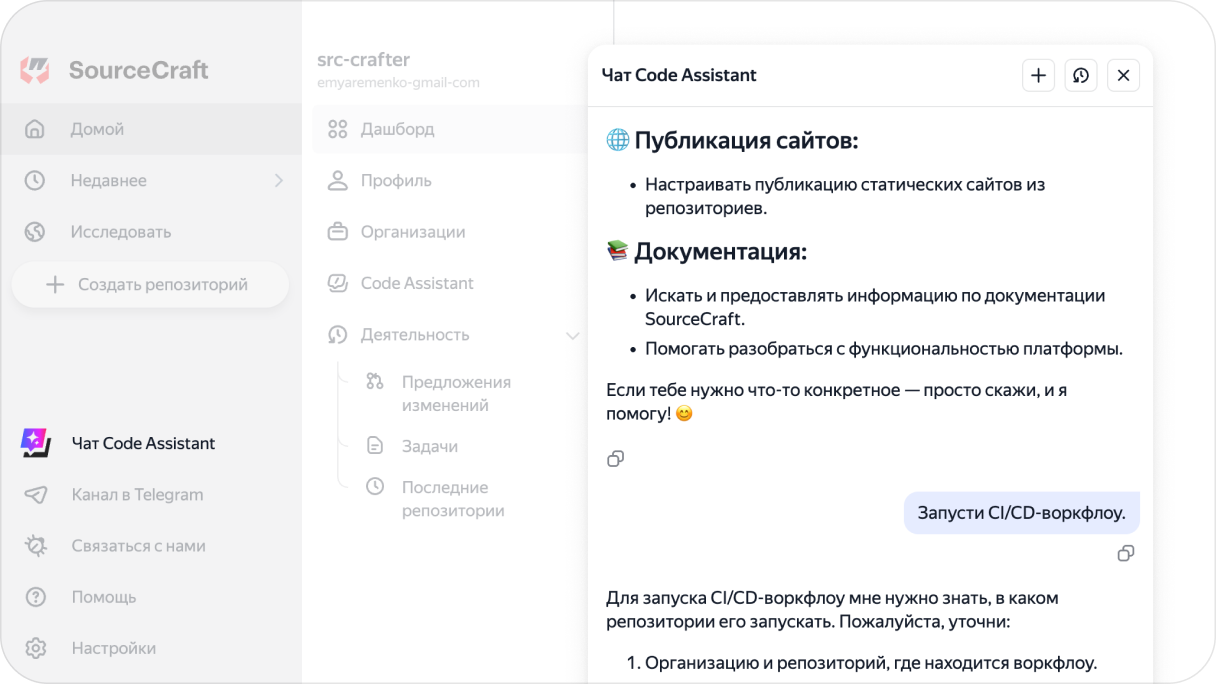The image size is (1216, 684).
Task: Copy the assistant's response message
Action: click(x=616, y=459)
